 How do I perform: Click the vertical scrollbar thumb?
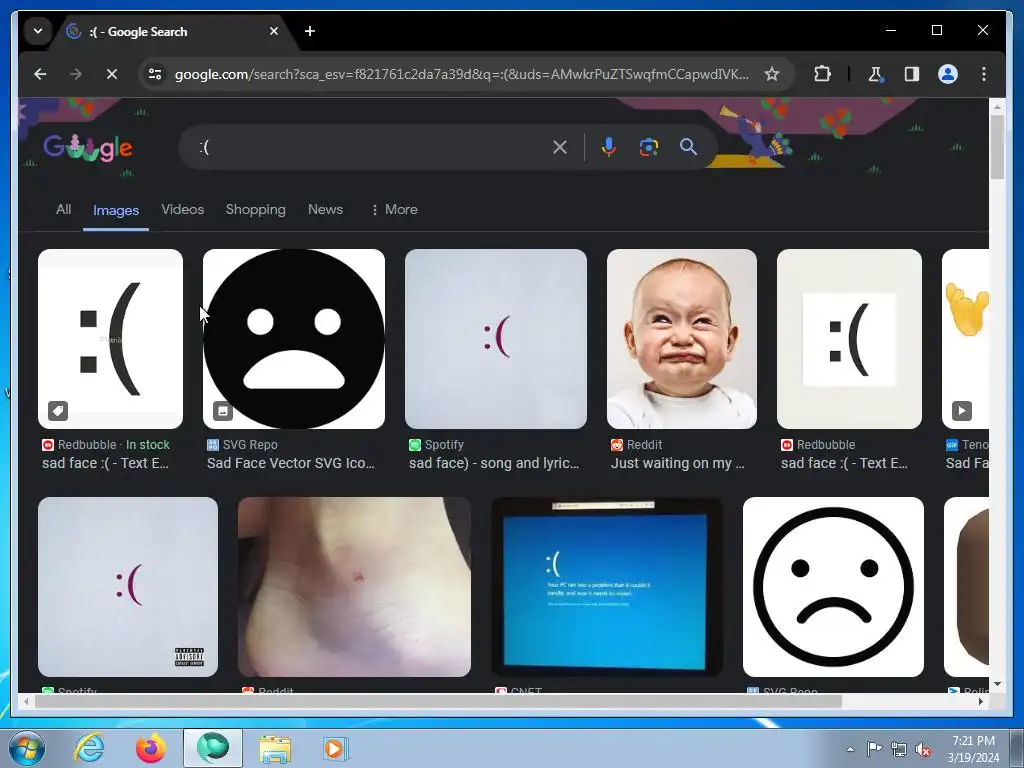[997, 146]
